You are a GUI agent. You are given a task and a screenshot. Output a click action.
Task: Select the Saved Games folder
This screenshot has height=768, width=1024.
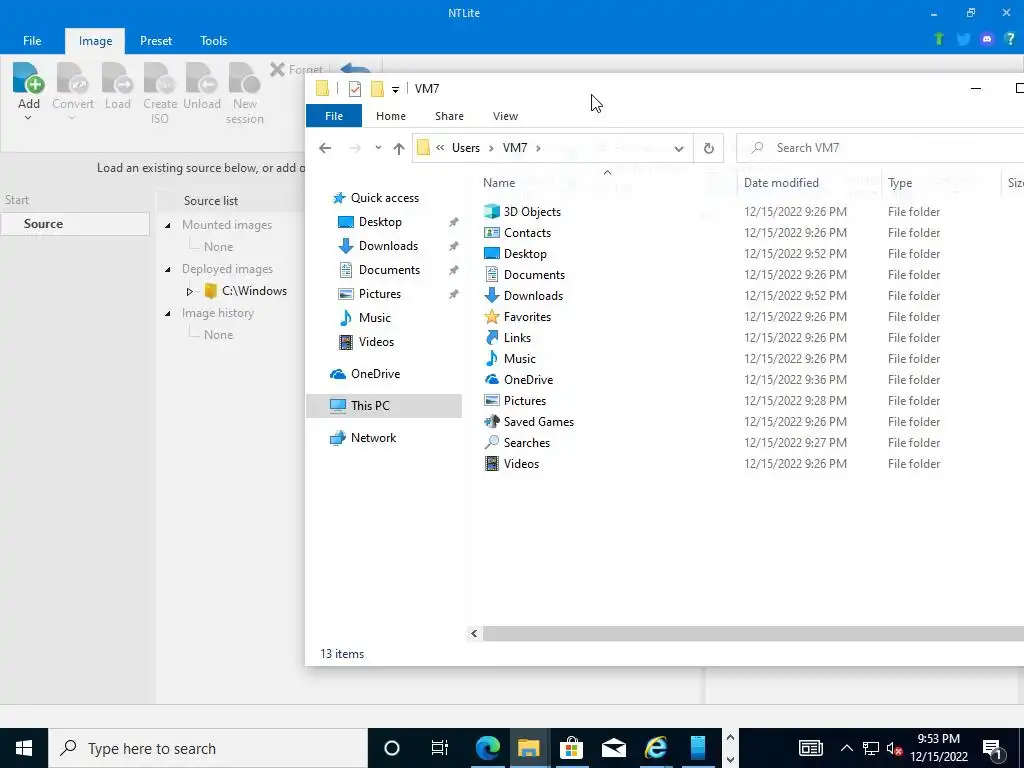tap(539, 422)
